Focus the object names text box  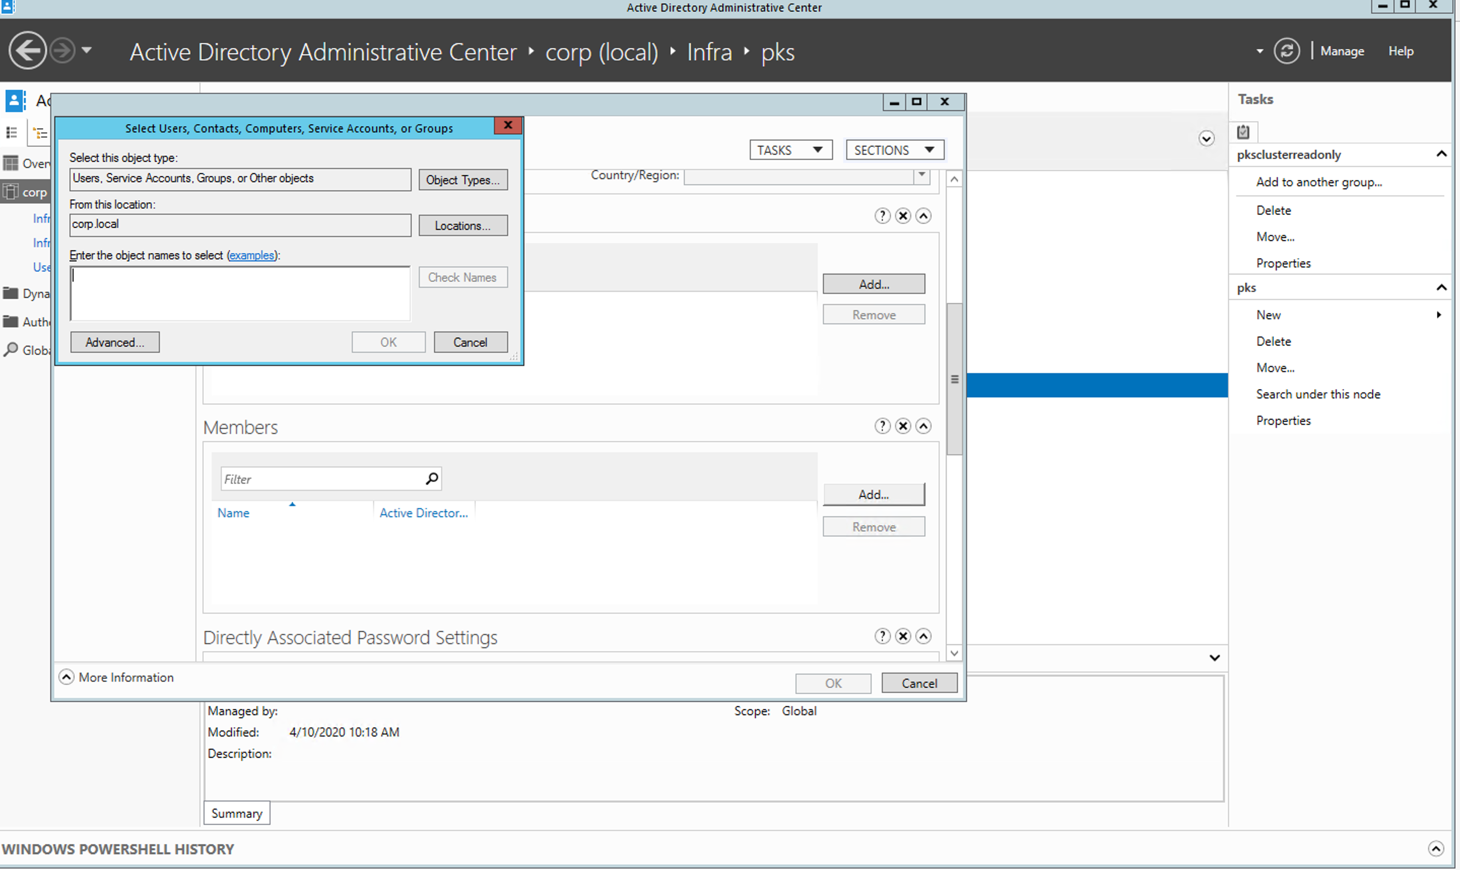240,293
